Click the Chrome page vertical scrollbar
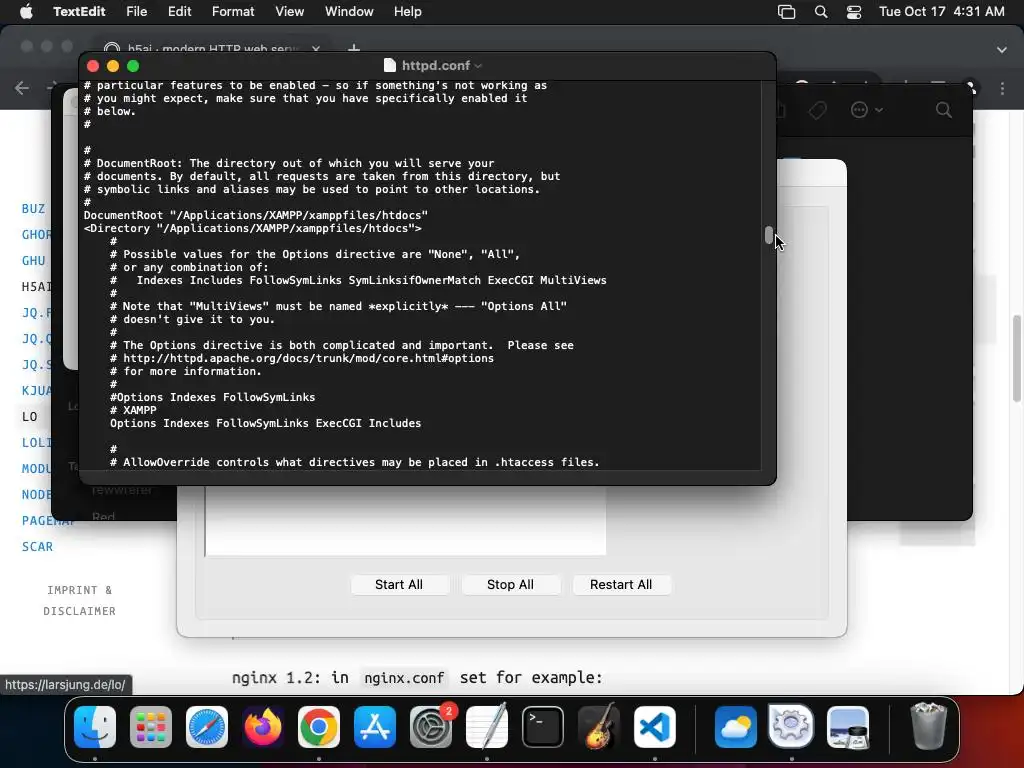1024x768 pixels. 1017,358
